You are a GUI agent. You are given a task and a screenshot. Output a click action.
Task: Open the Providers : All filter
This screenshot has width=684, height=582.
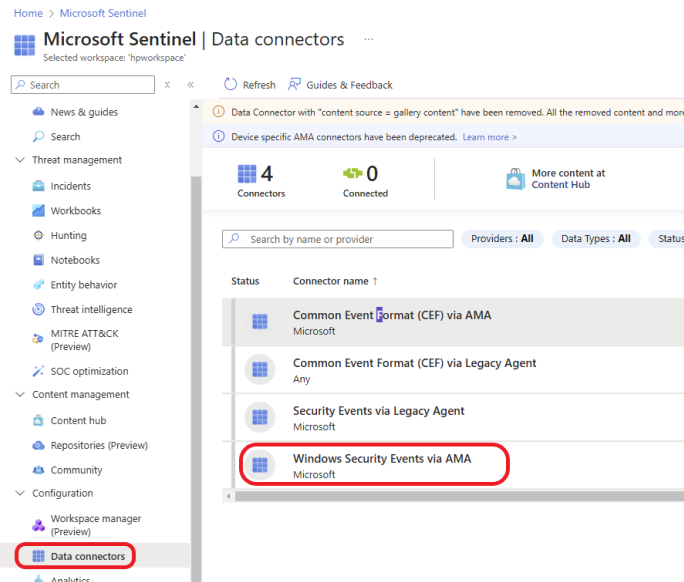click(x=502, y=239)
